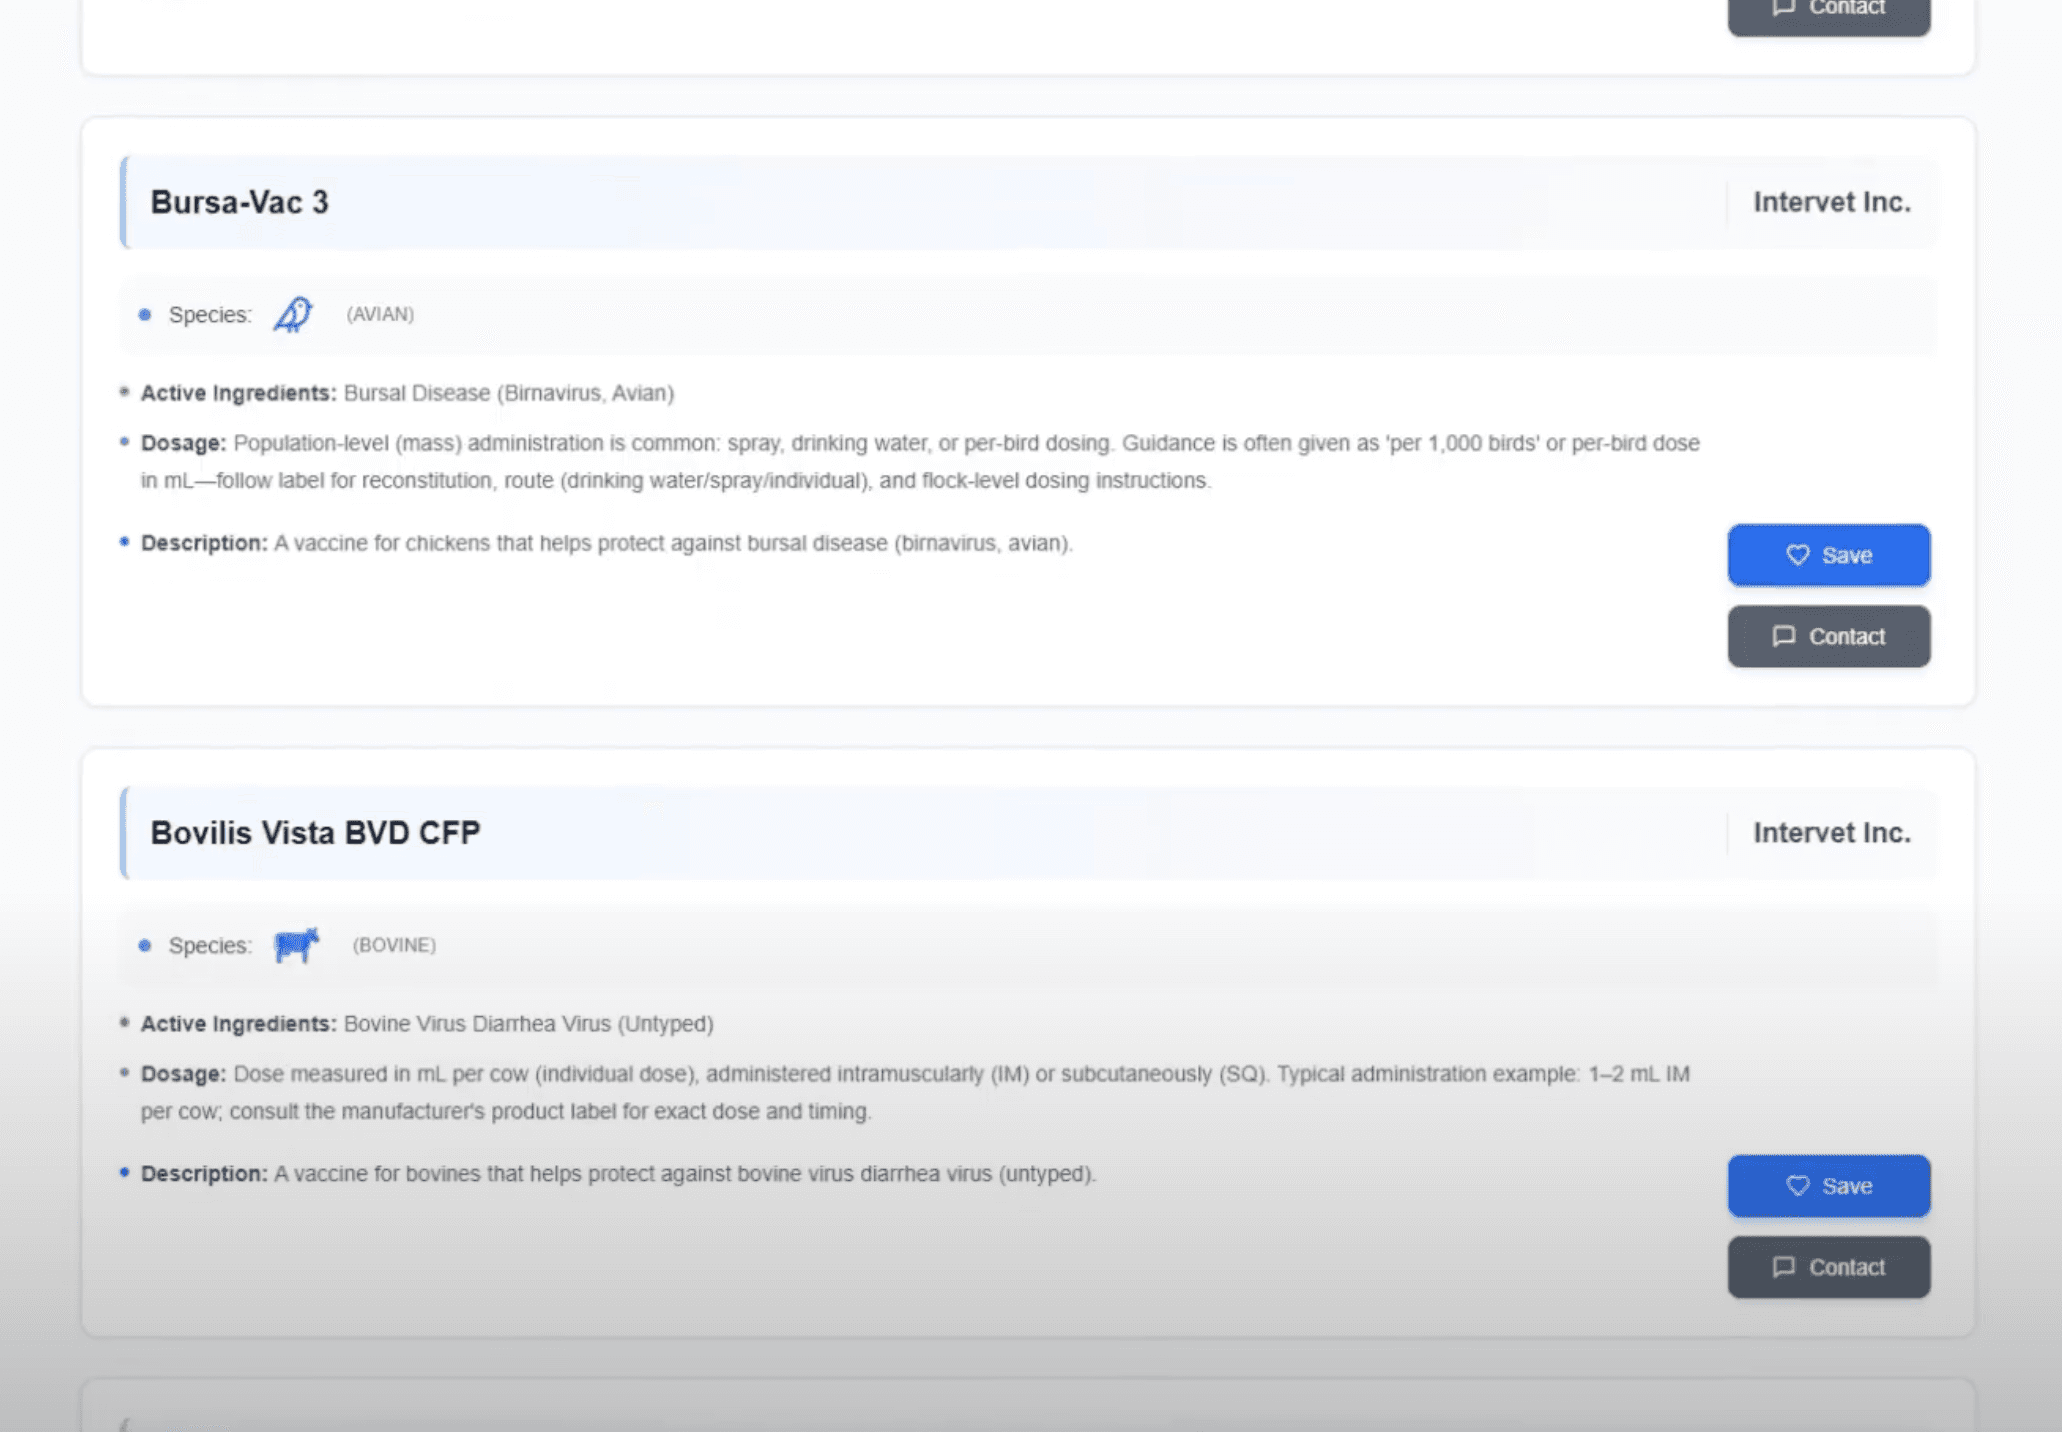Screen dimensions: 2062x1432
Task: Click the chat bubble icon on Bovilis Vista Contact
Action: point(1784,1267)
